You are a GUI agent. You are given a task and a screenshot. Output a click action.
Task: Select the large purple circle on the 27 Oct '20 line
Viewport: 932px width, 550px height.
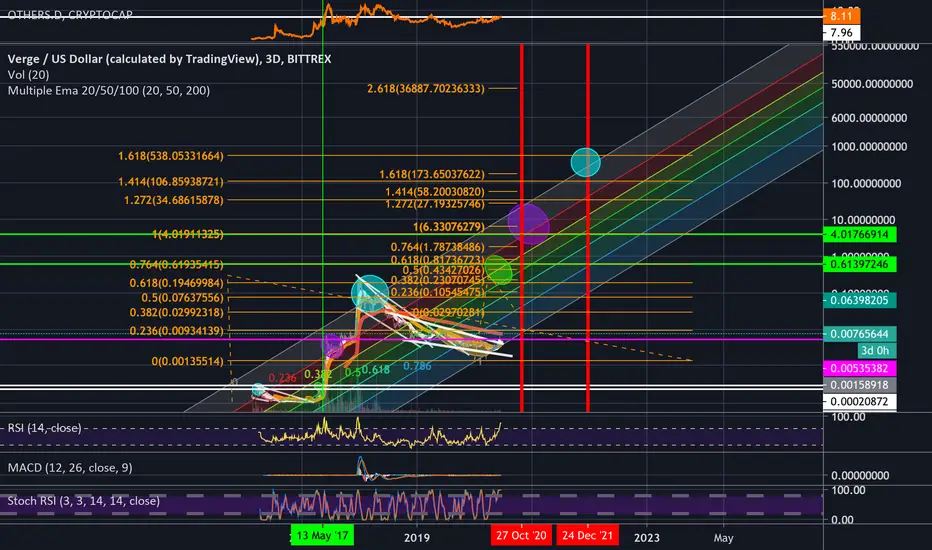click(528, 224)
